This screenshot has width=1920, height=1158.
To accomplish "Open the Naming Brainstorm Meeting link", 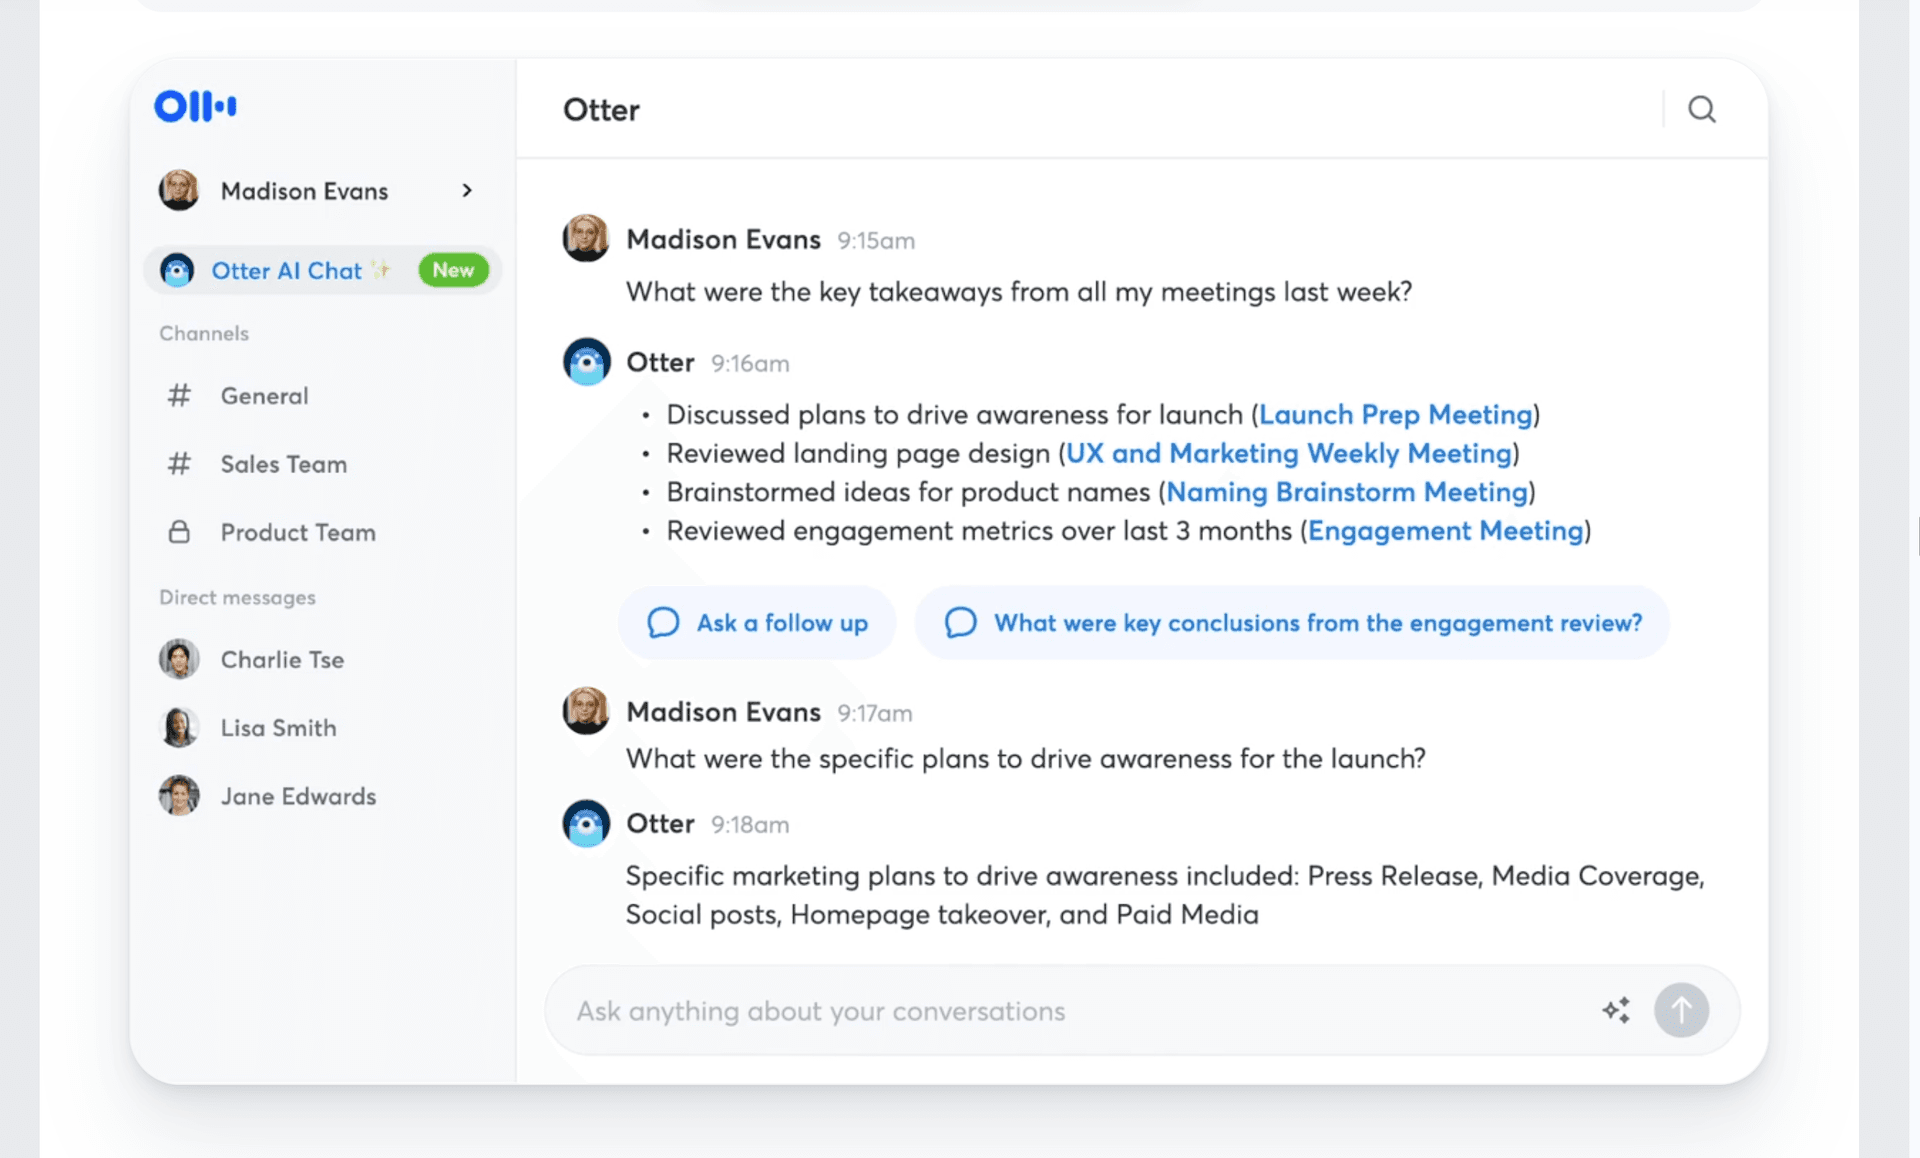I will [x=1347, y=492].
